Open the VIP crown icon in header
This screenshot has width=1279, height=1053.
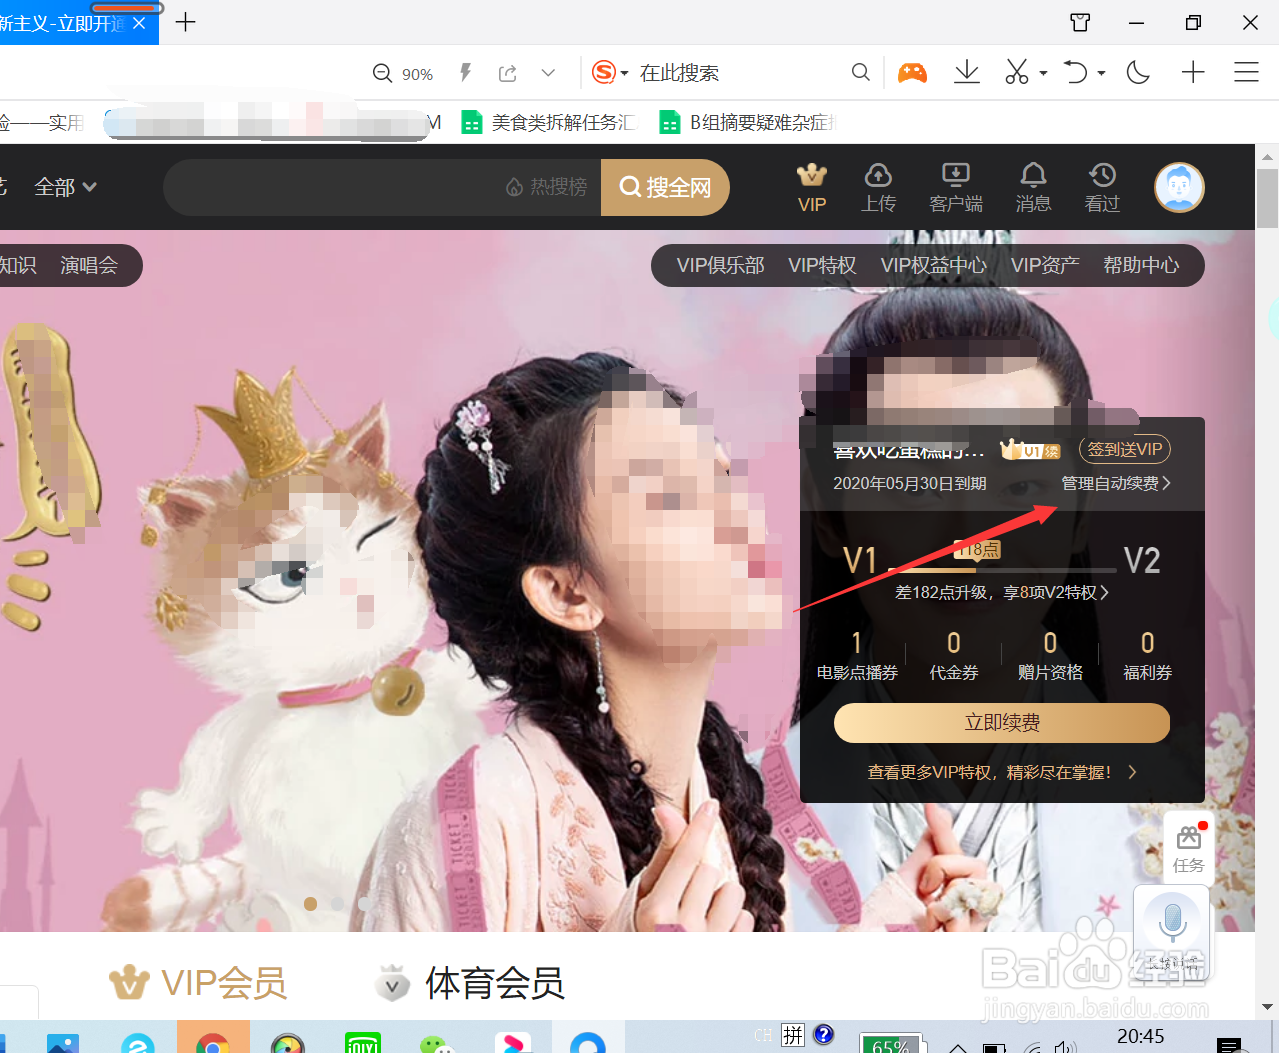pos(812,188)
